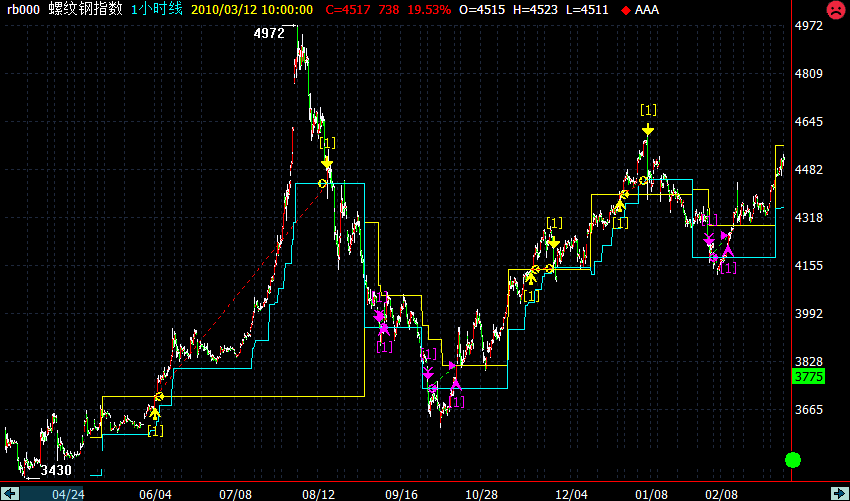Click yellow up-arrow signal near 06/04

155,410
